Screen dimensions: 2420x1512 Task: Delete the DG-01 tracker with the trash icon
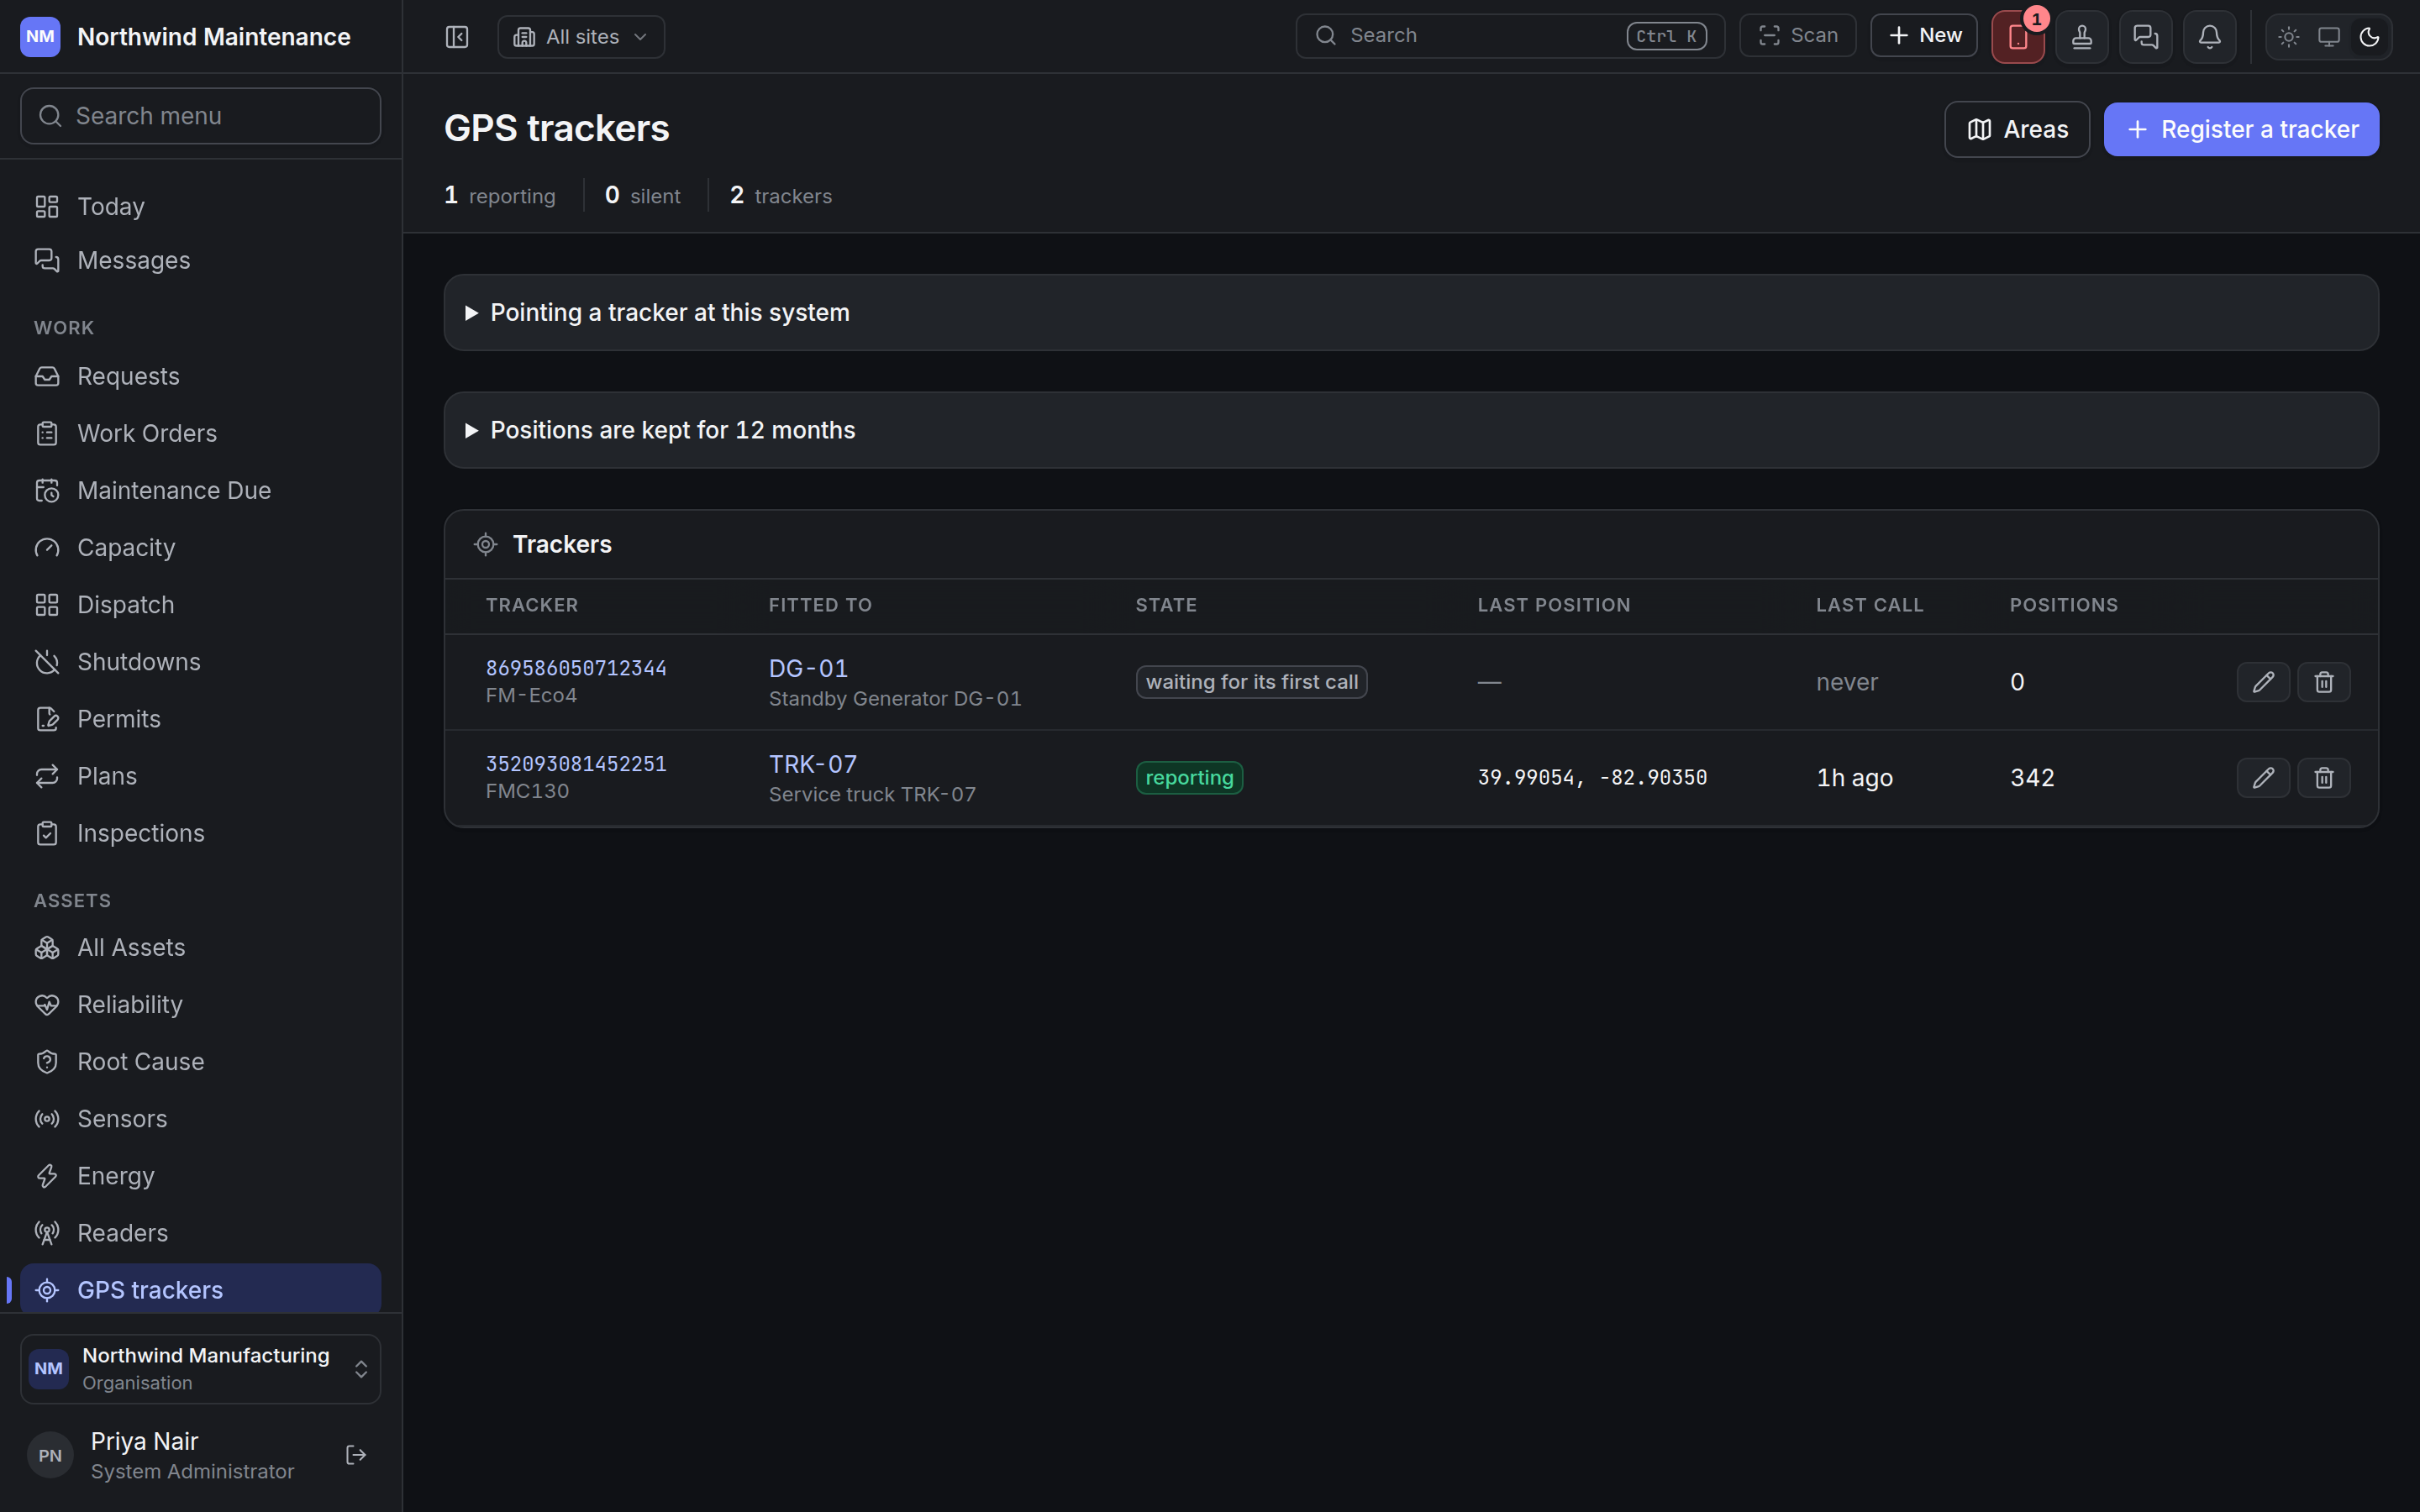pos(2324,682)
